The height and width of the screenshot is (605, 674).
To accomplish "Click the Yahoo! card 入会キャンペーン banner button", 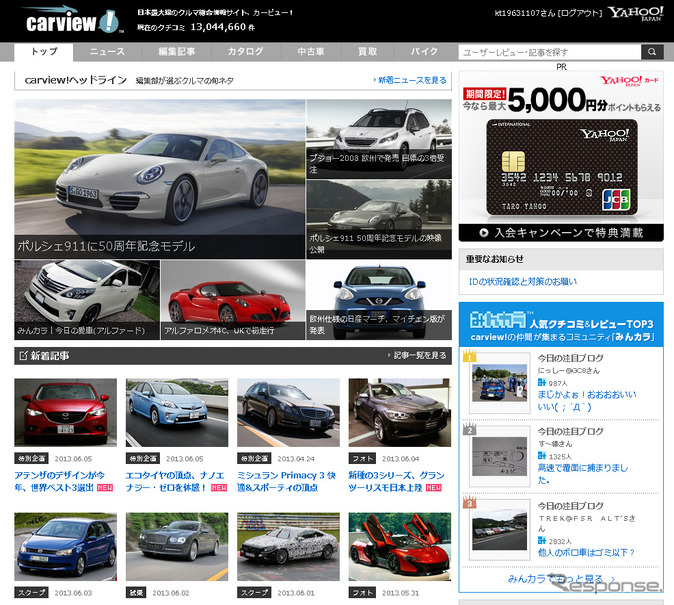I will [560, 233].
